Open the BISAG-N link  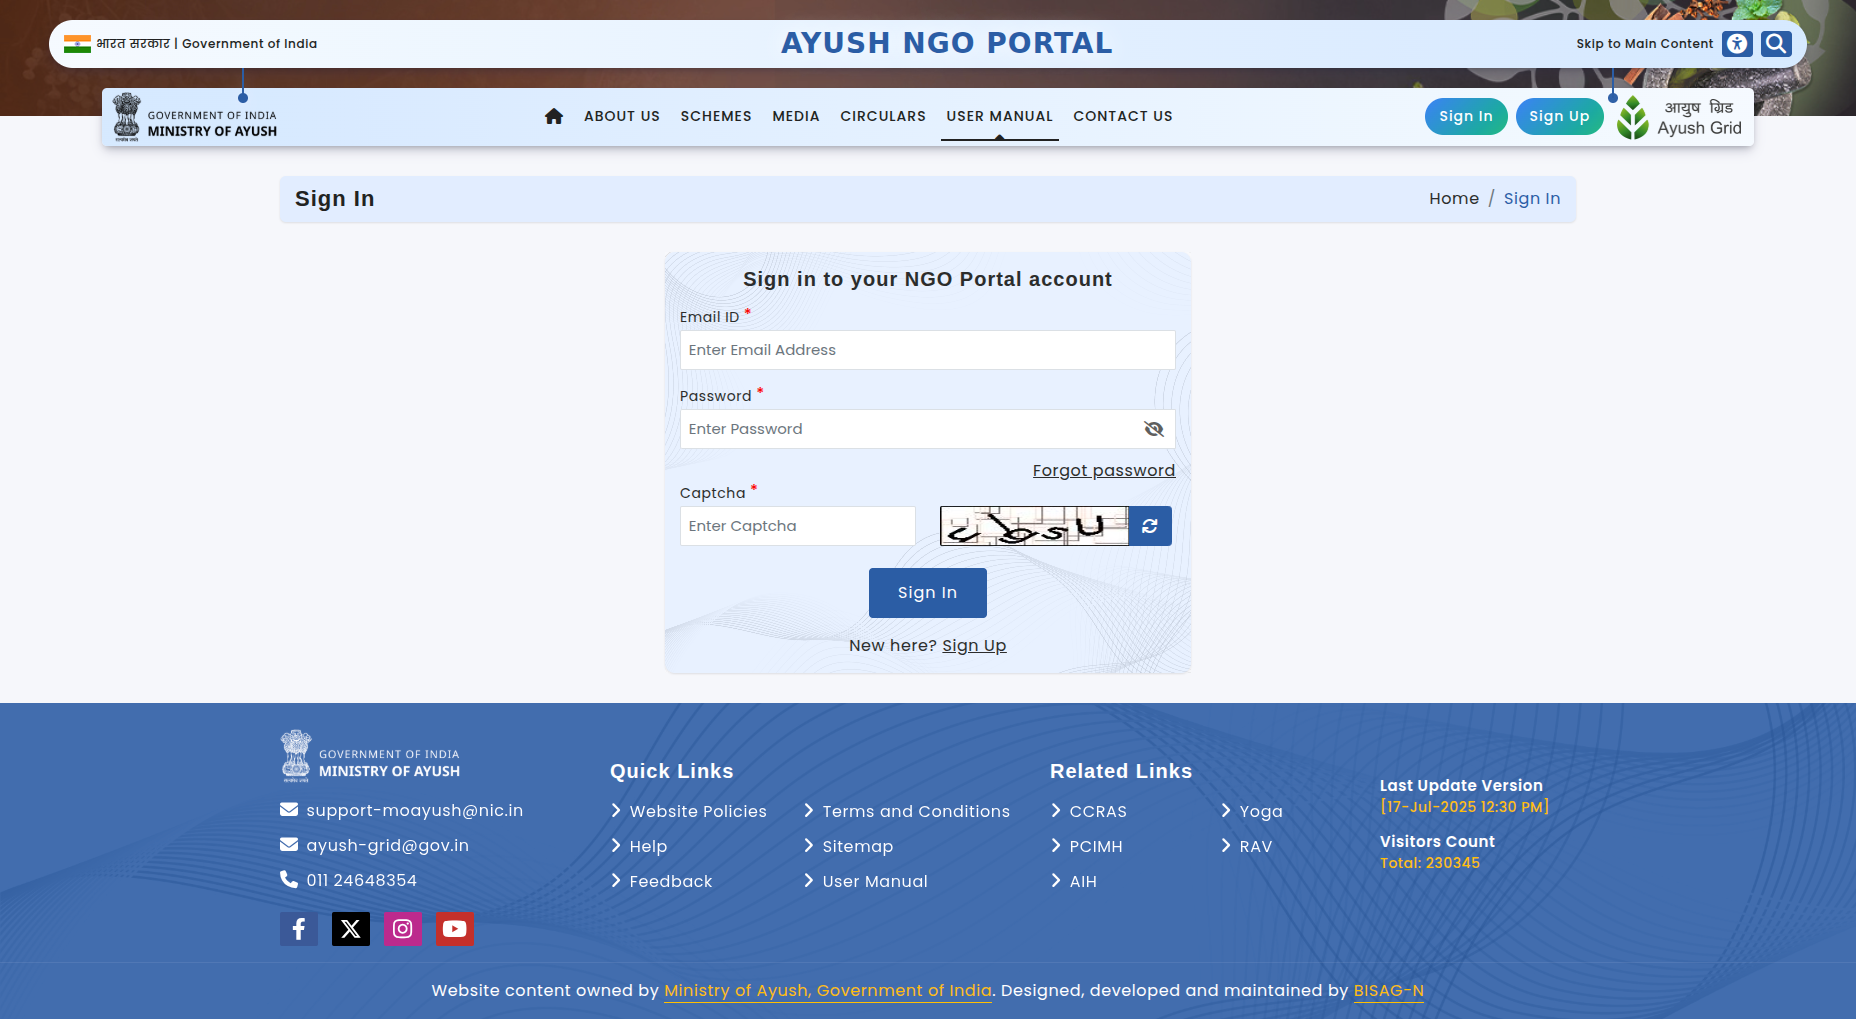[x=1389, y=991]
